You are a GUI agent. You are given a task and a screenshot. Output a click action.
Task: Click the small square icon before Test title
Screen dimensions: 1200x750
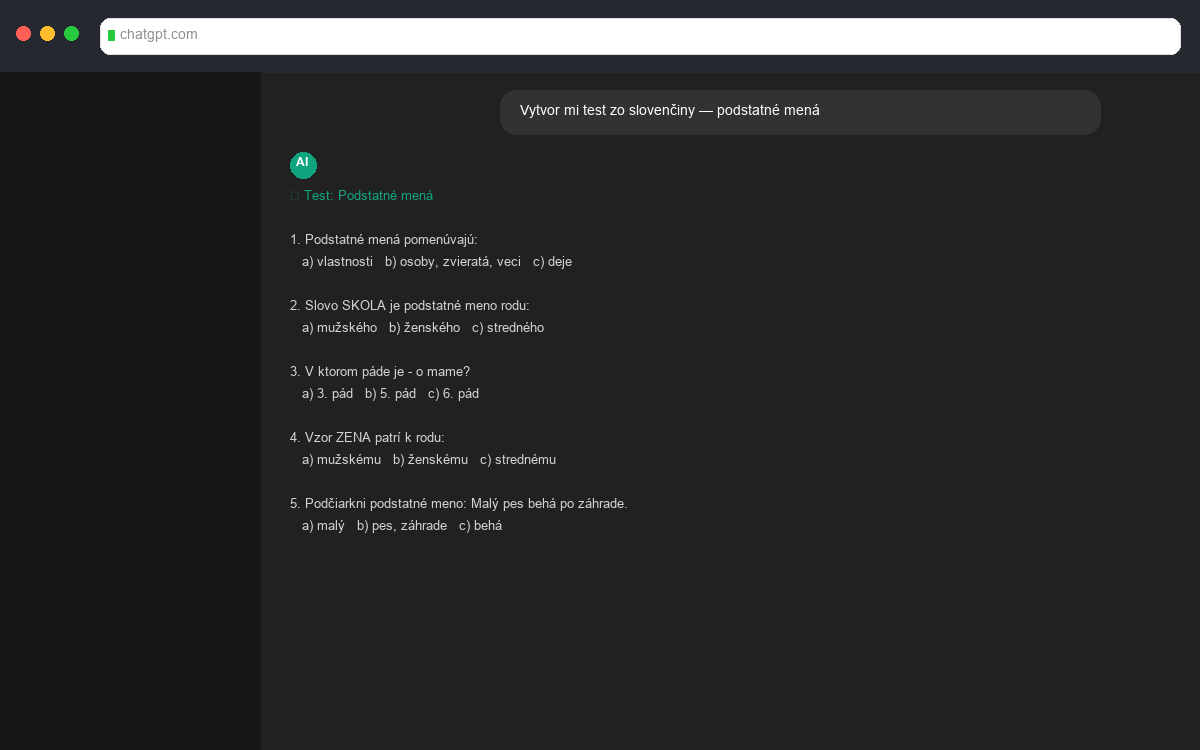295,196
